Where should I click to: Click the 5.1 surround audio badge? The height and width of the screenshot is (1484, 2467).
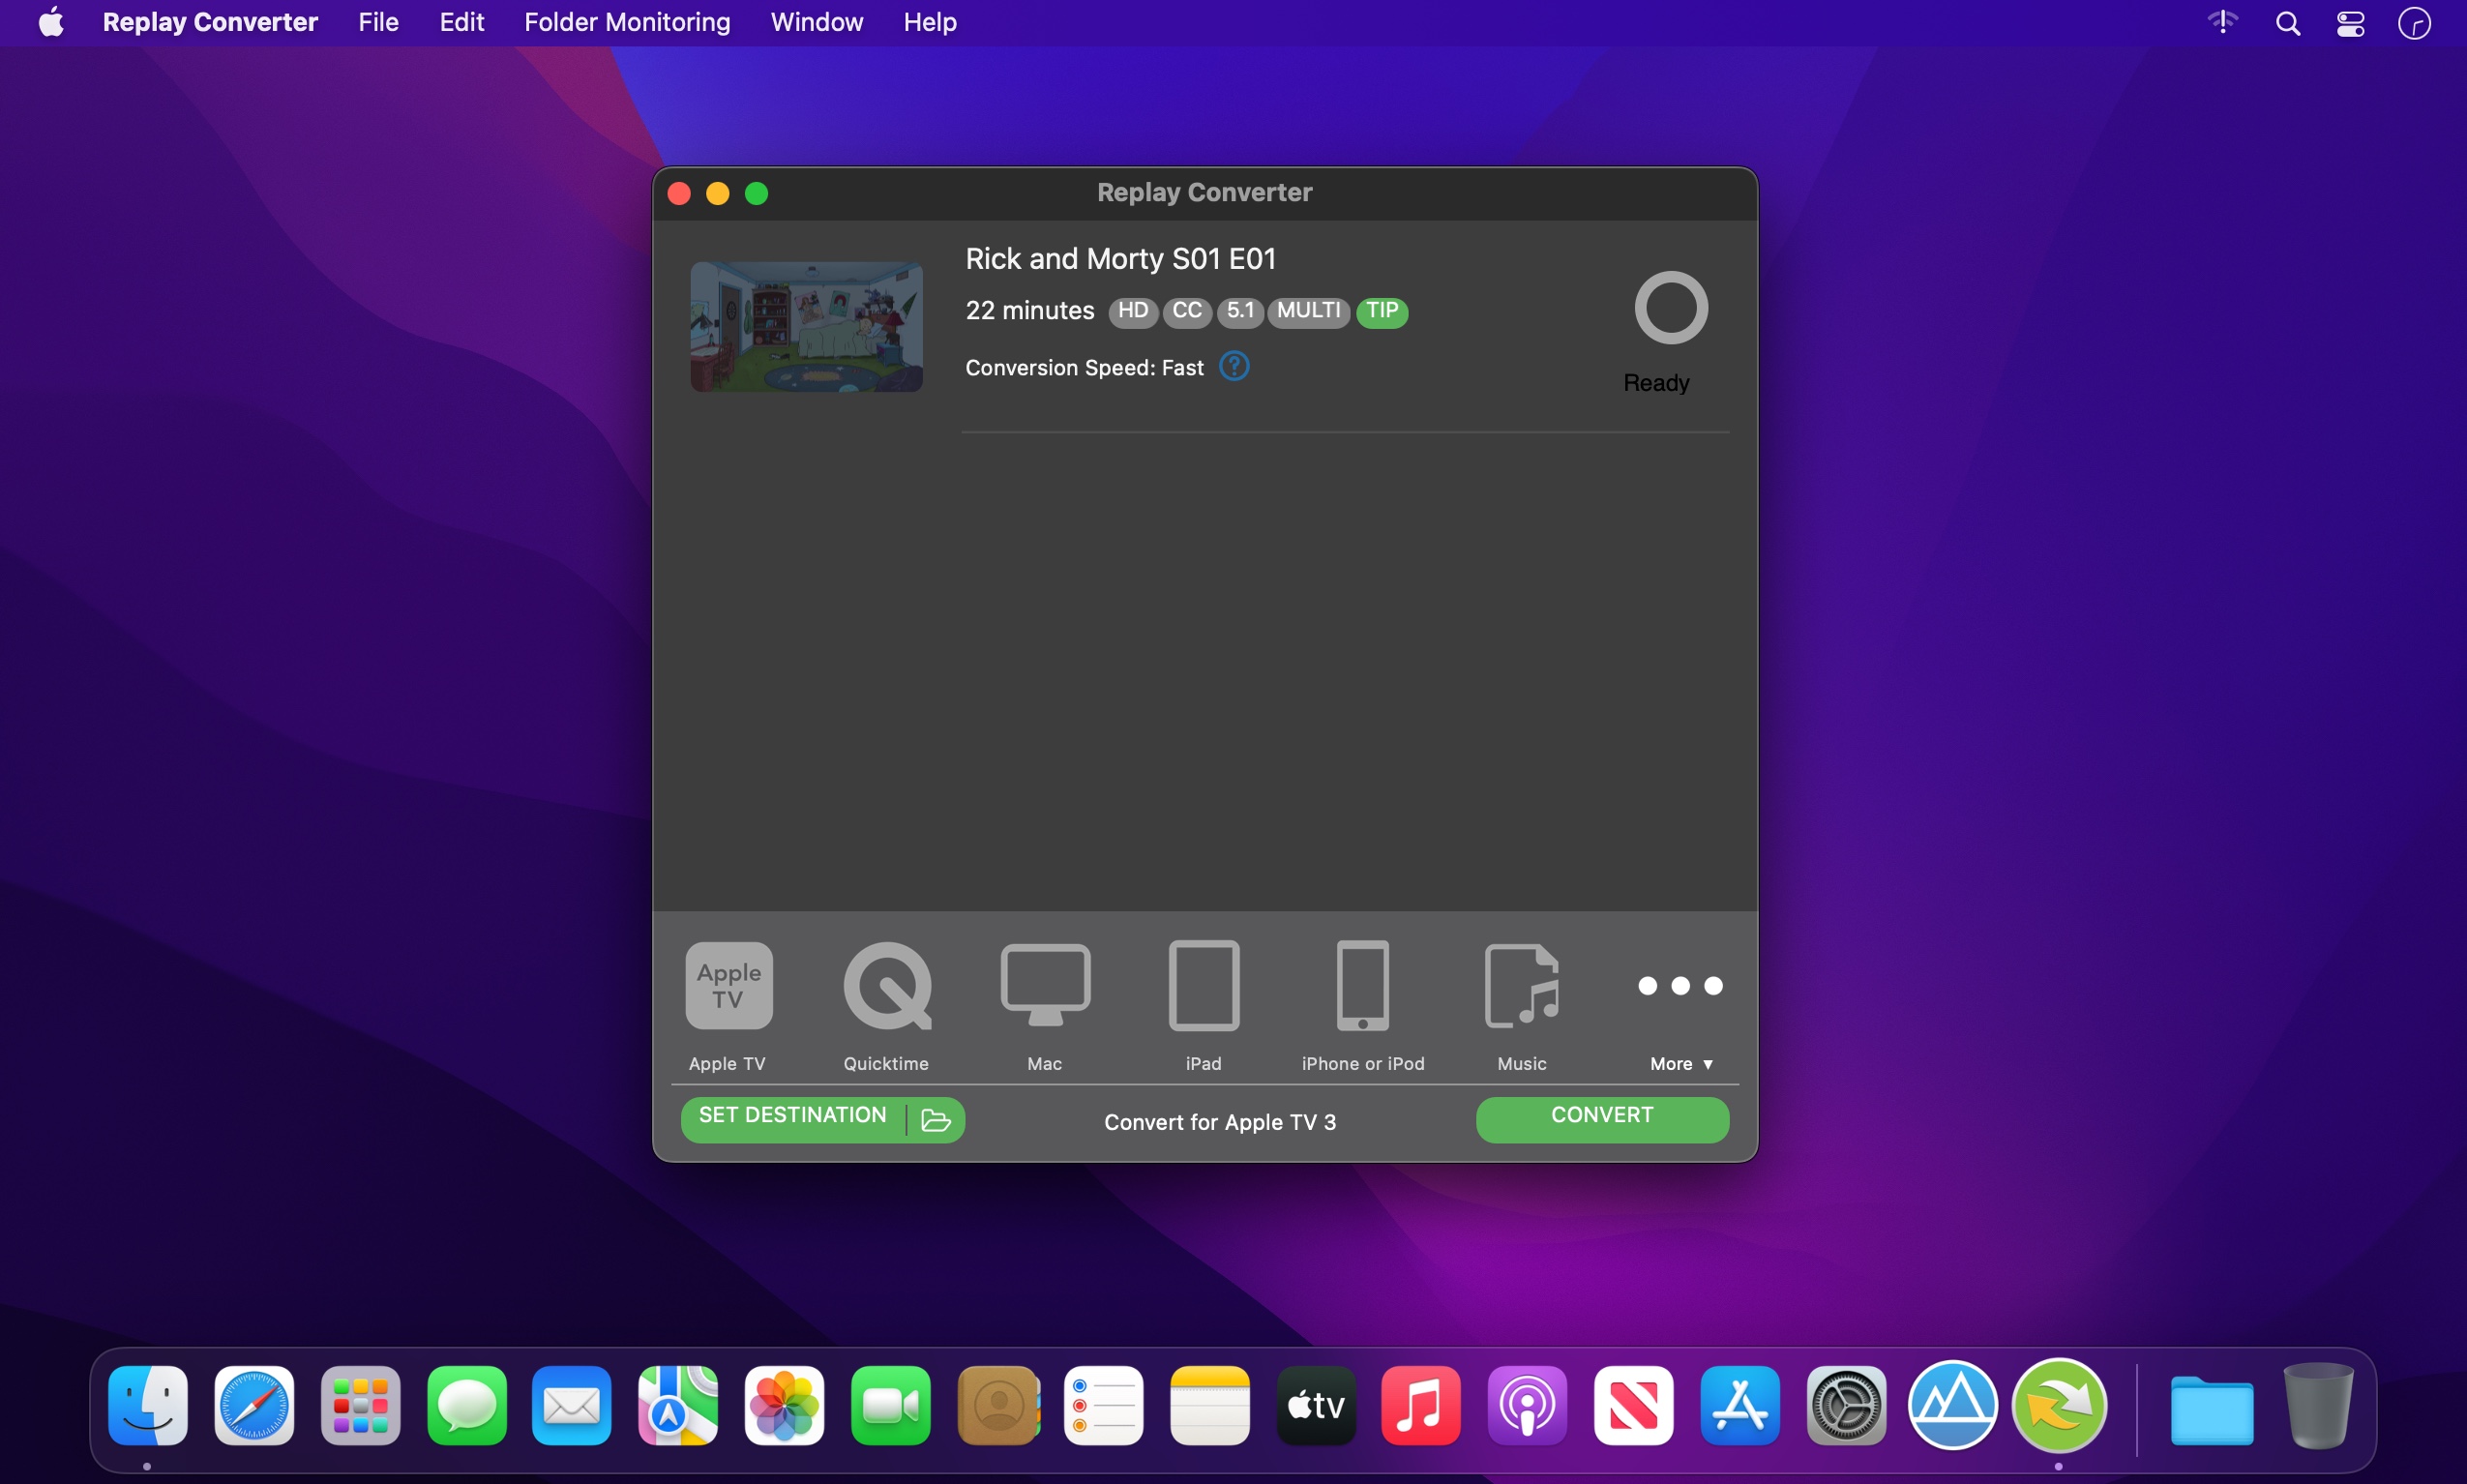[1240, 311]
